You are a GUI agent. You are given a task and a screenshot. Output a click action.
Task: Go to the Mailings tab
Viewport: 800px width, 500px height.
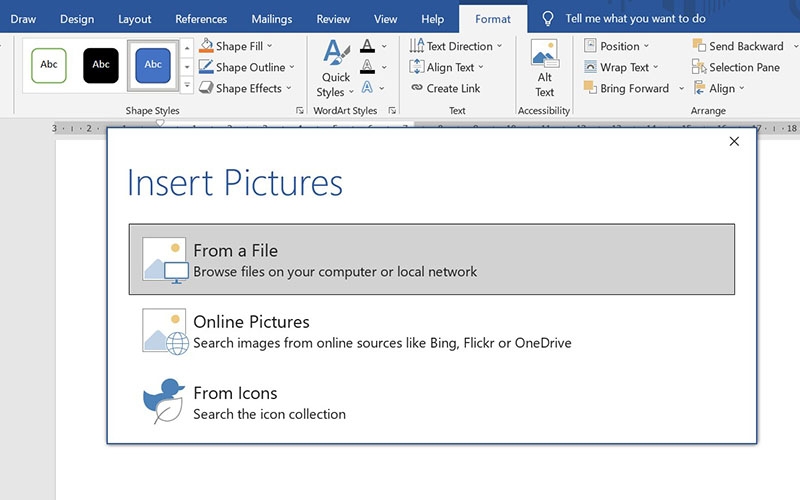click(271, 19)
